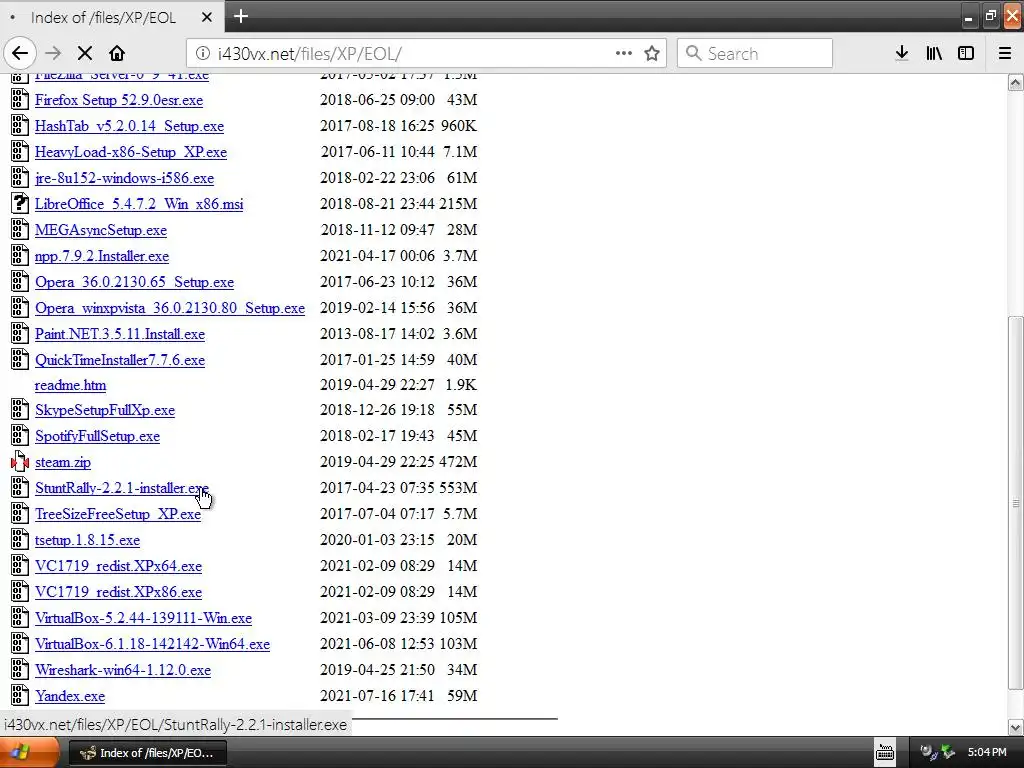This screenshot has height=768, width=1024.
Task: Download StuntRally-2.2.1-installer.exe
Action: [121, 488]
